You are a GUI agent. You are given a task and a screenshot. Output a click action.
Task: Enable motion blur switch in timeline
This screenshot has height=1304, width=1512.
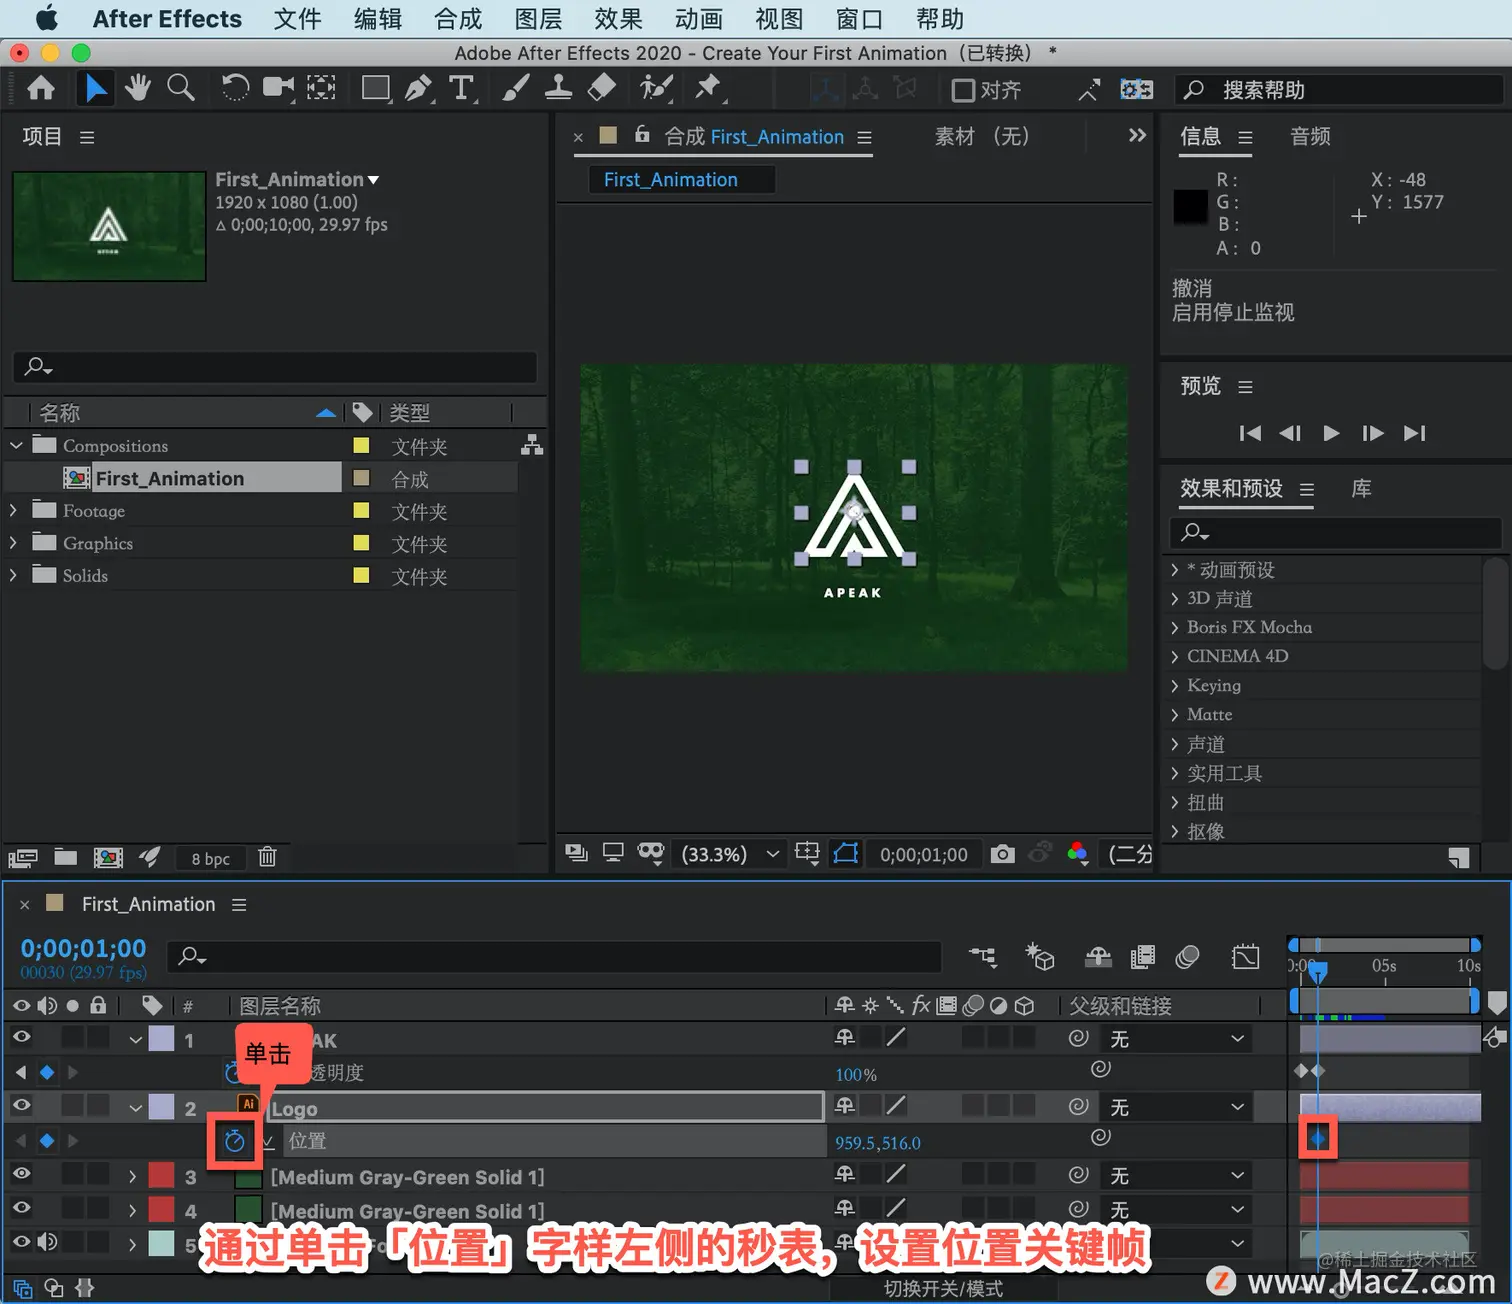[1187, 957]
